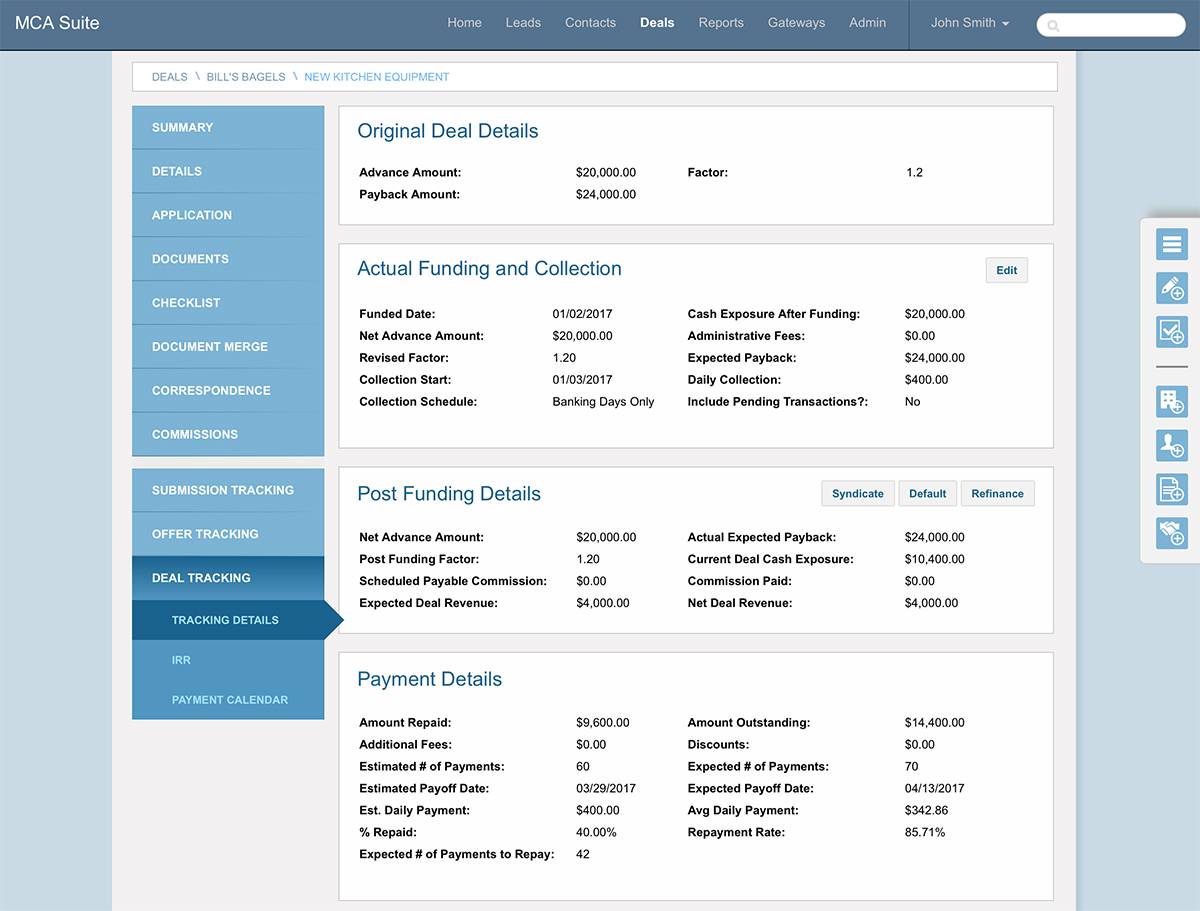Select the Deals navigation item
Image resolution: width=1200 pixels, height=911 pixels.
657,23
